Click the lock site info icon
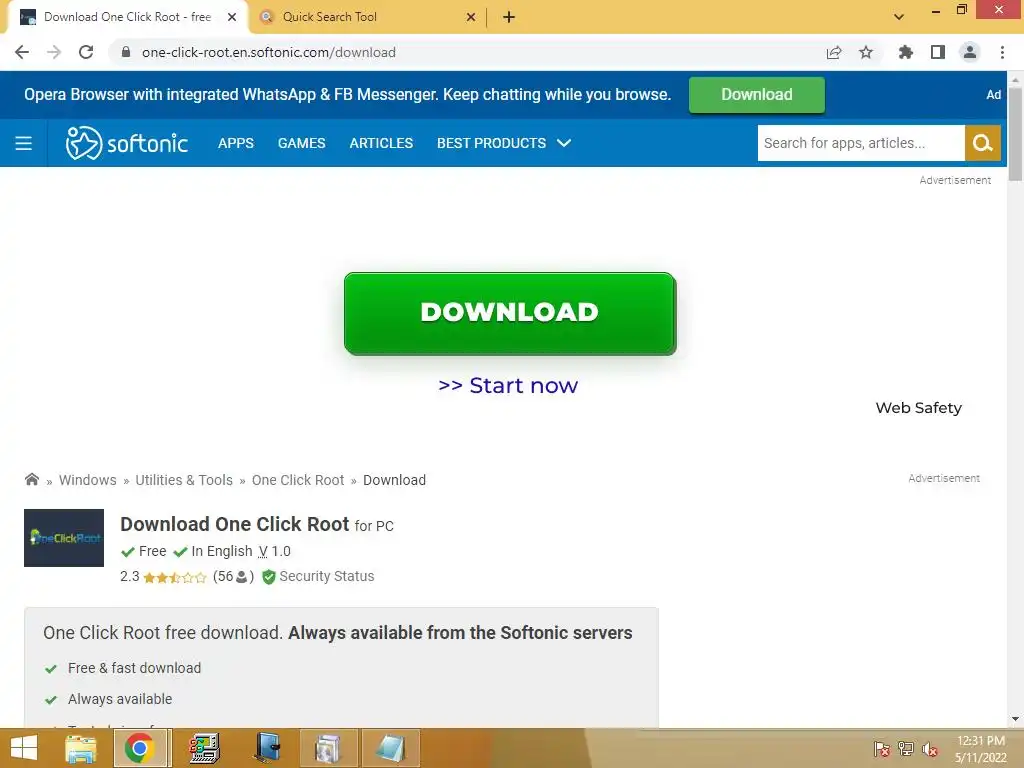 pyautogui.click(x=126, y=52)
